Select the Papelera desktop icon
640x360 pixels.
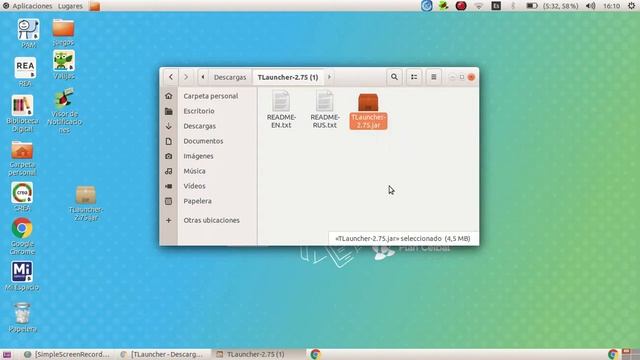22,317
